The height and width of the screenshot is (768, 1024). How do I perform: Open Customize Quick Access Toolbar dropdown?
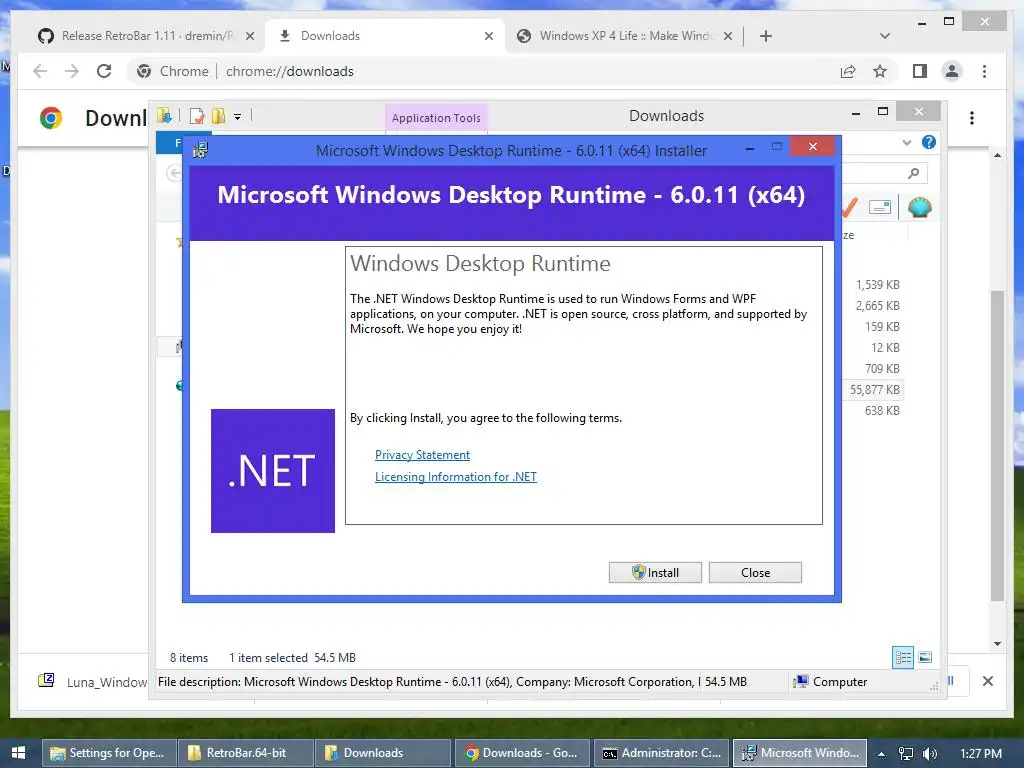tap(238, 117)
